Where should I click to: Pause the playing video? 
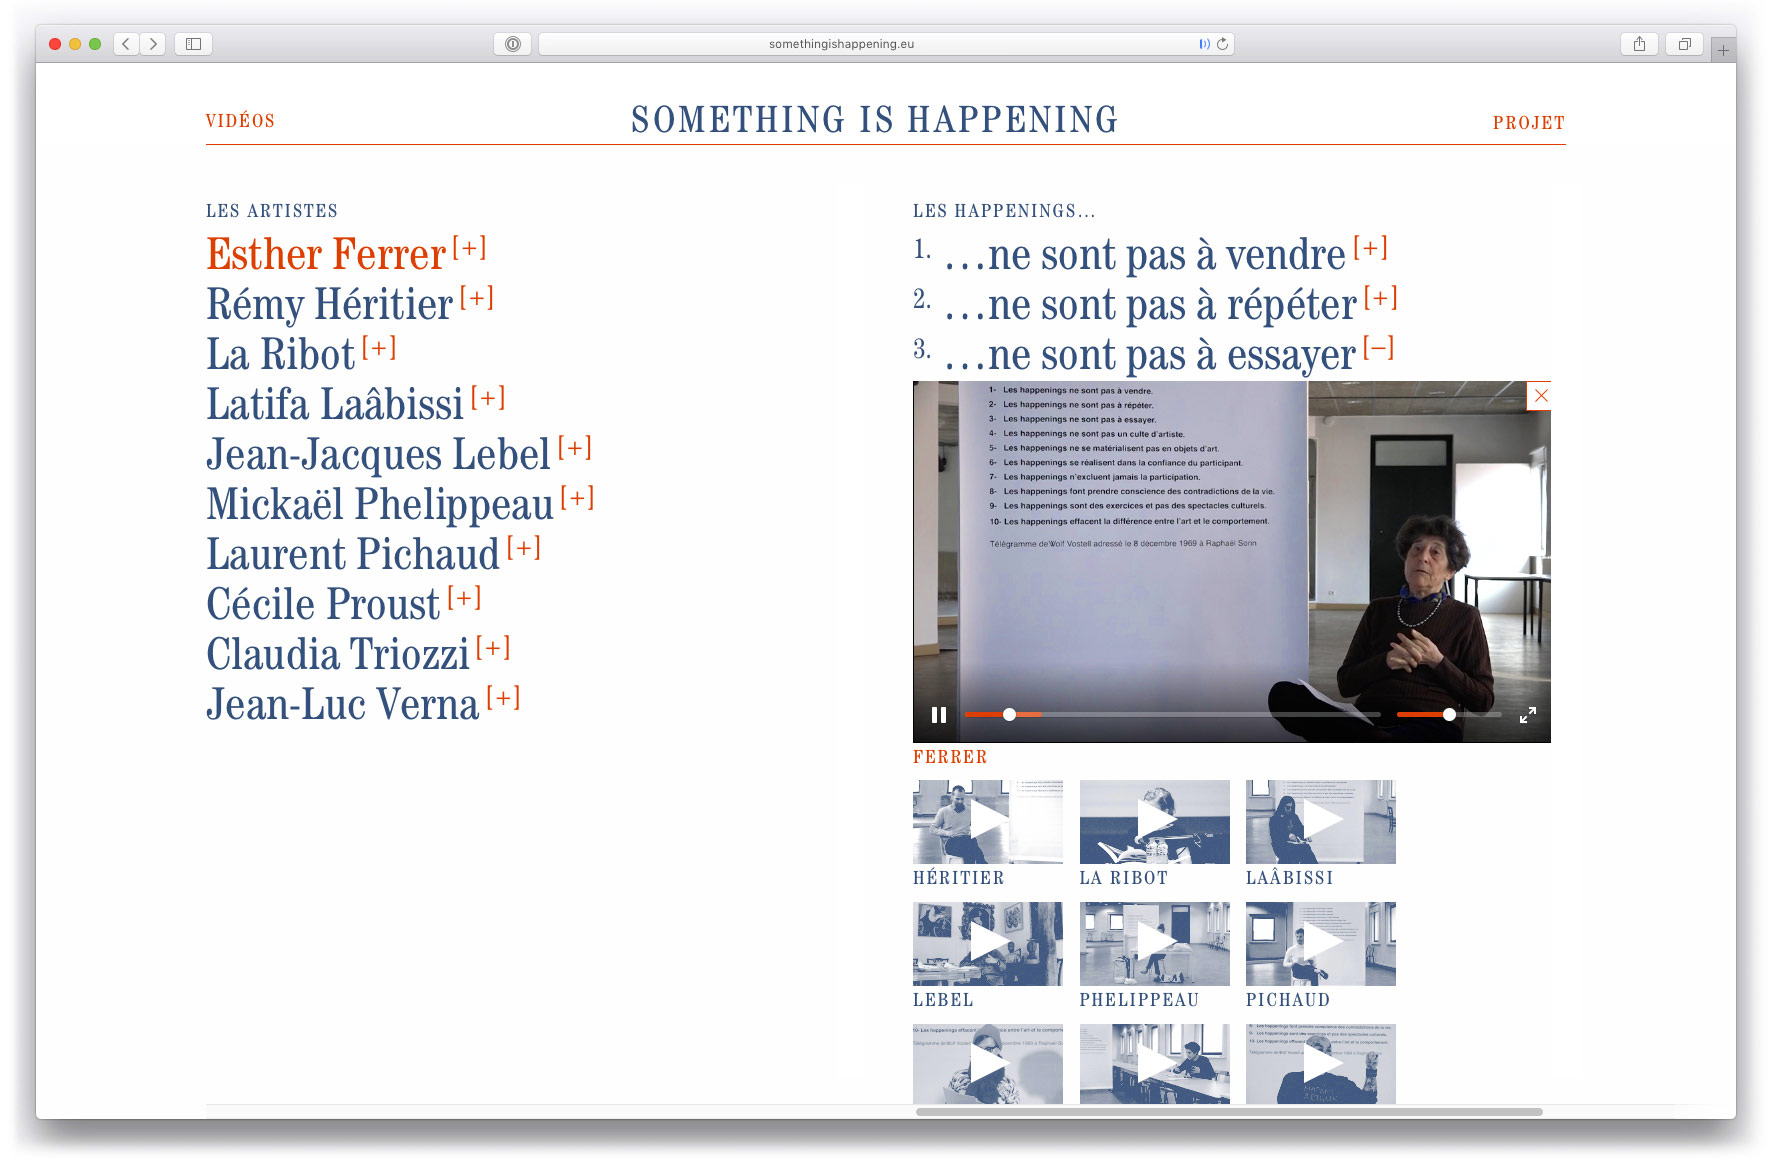point(938,715)
